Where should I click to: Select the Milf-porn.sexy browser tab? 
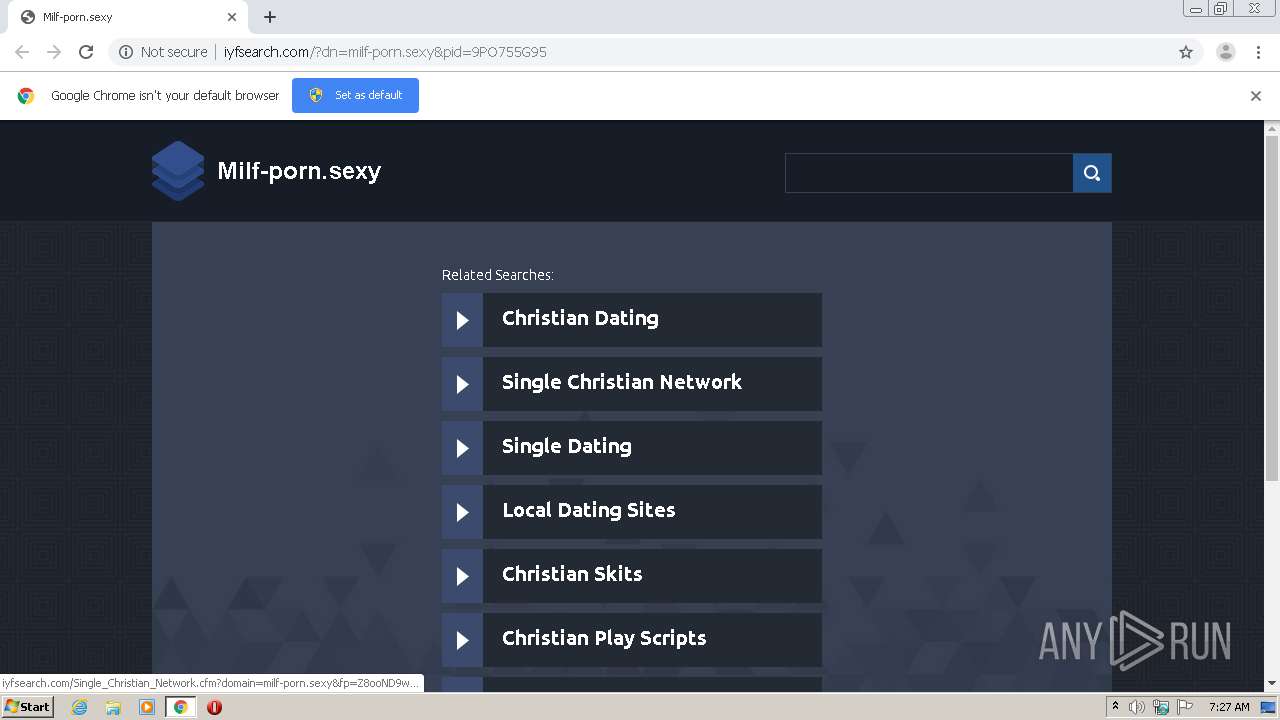[x=130, y=17]
